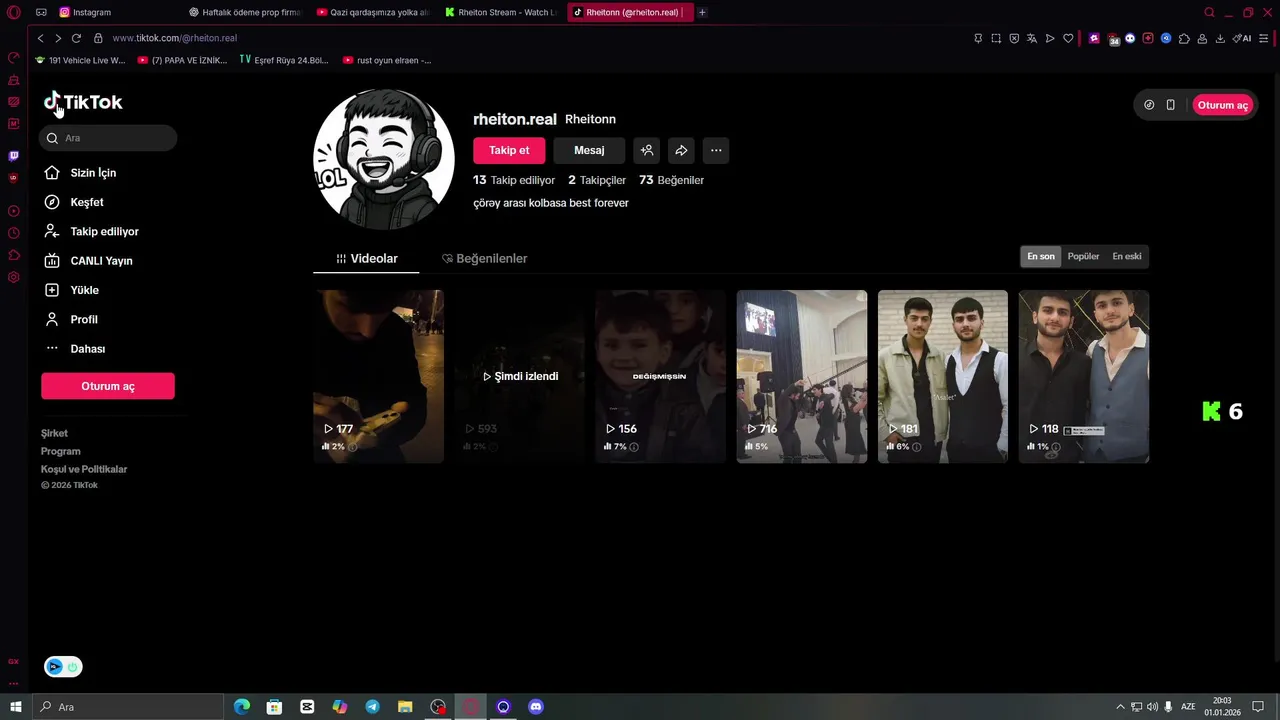Viewport: 1280px width, 720px height.
Task: Sort videos by Popüler
Action: [x=1083, y=256]
